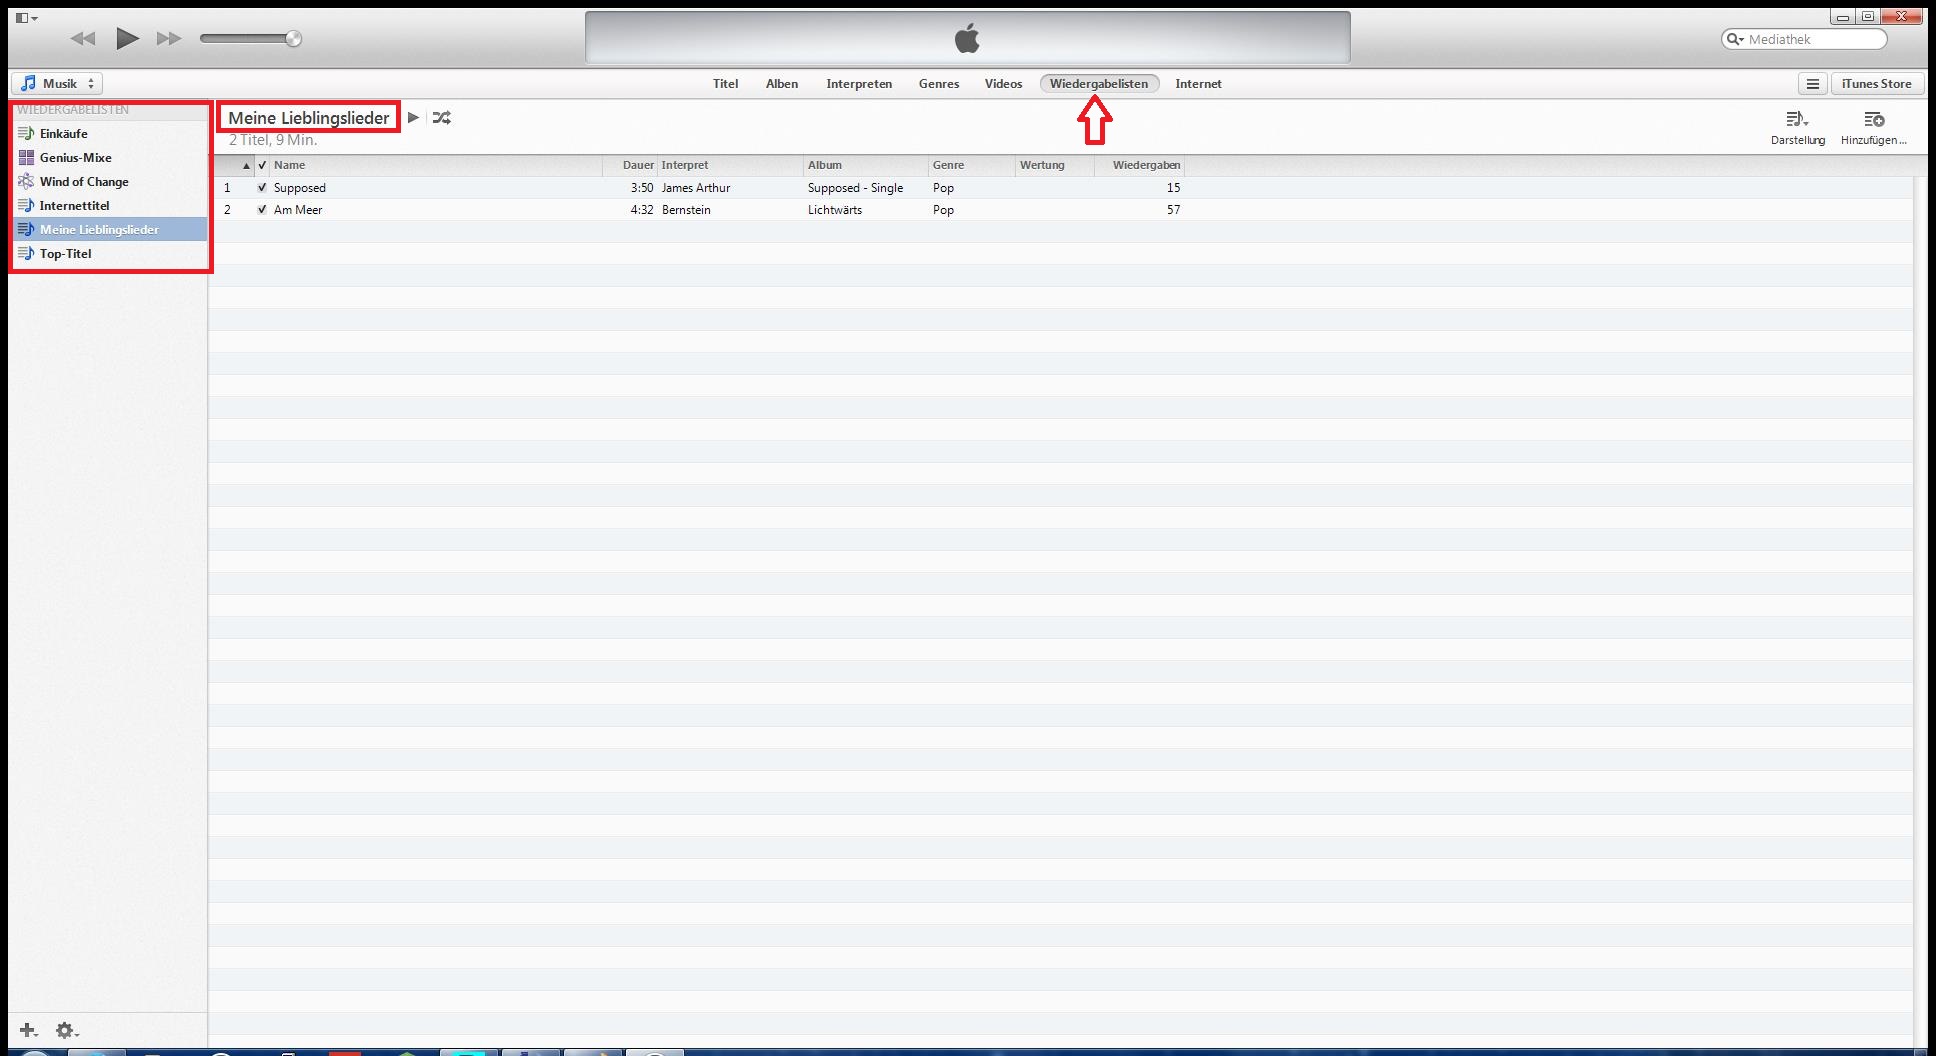Screen dimensions: 1936x1056
Task: Sort by the Name column header
Action: pos(436,165)
